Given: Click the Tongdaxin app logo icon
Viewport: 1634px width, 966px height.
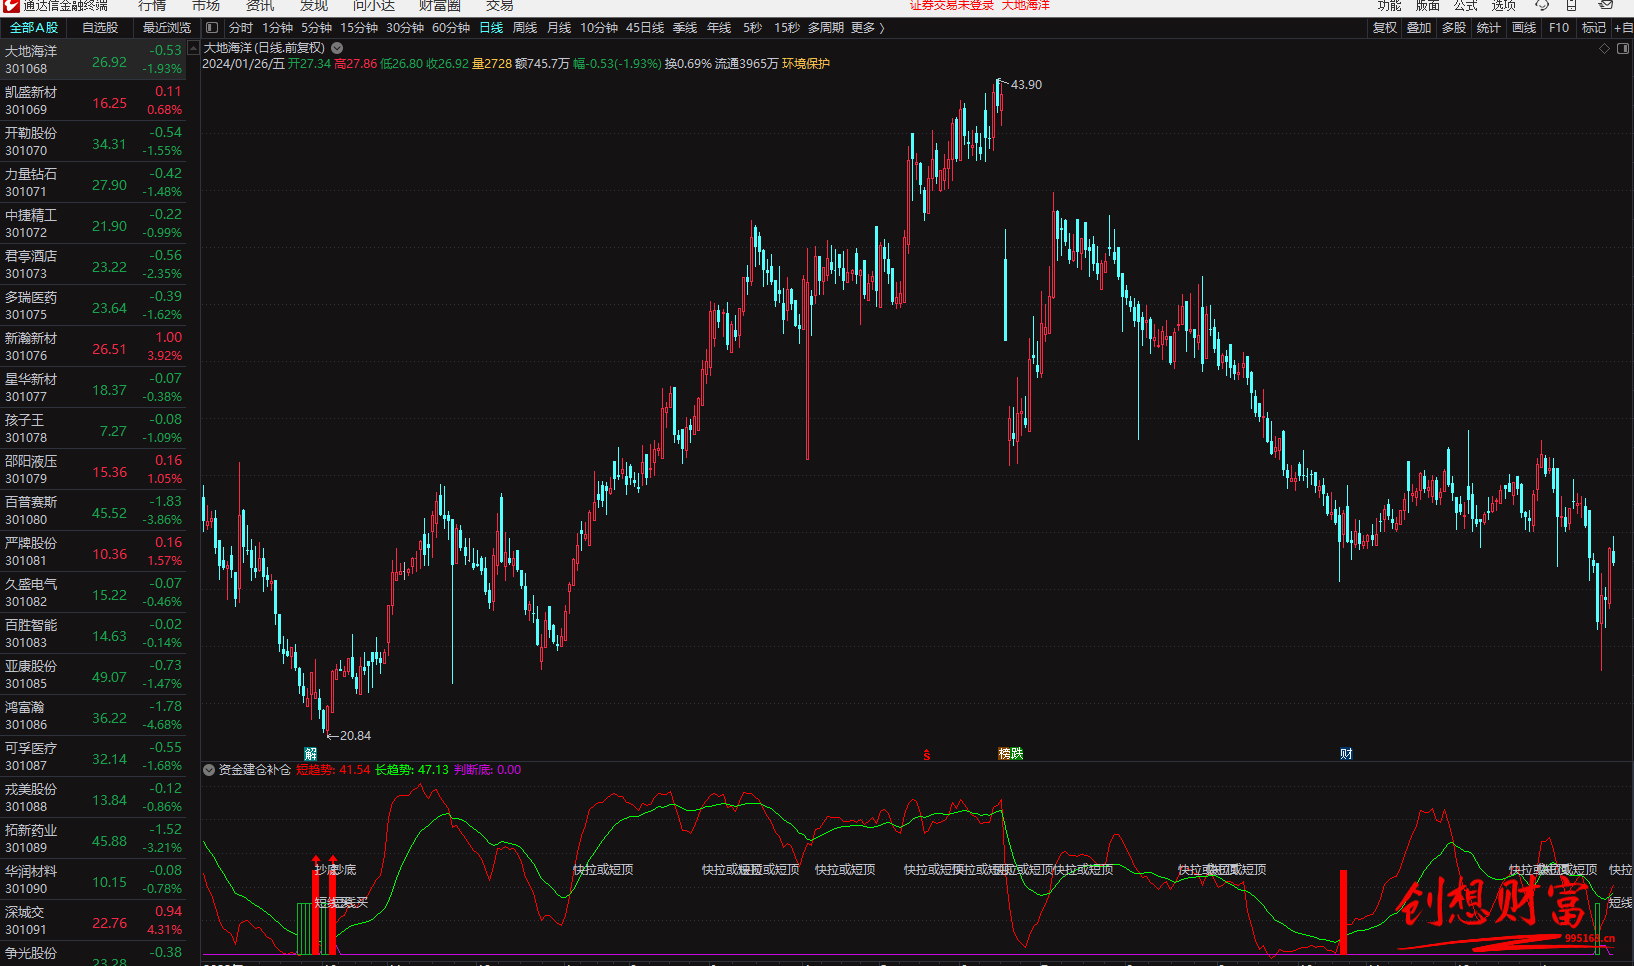Looking at the screenshot, I should click(x=10, y=5).
